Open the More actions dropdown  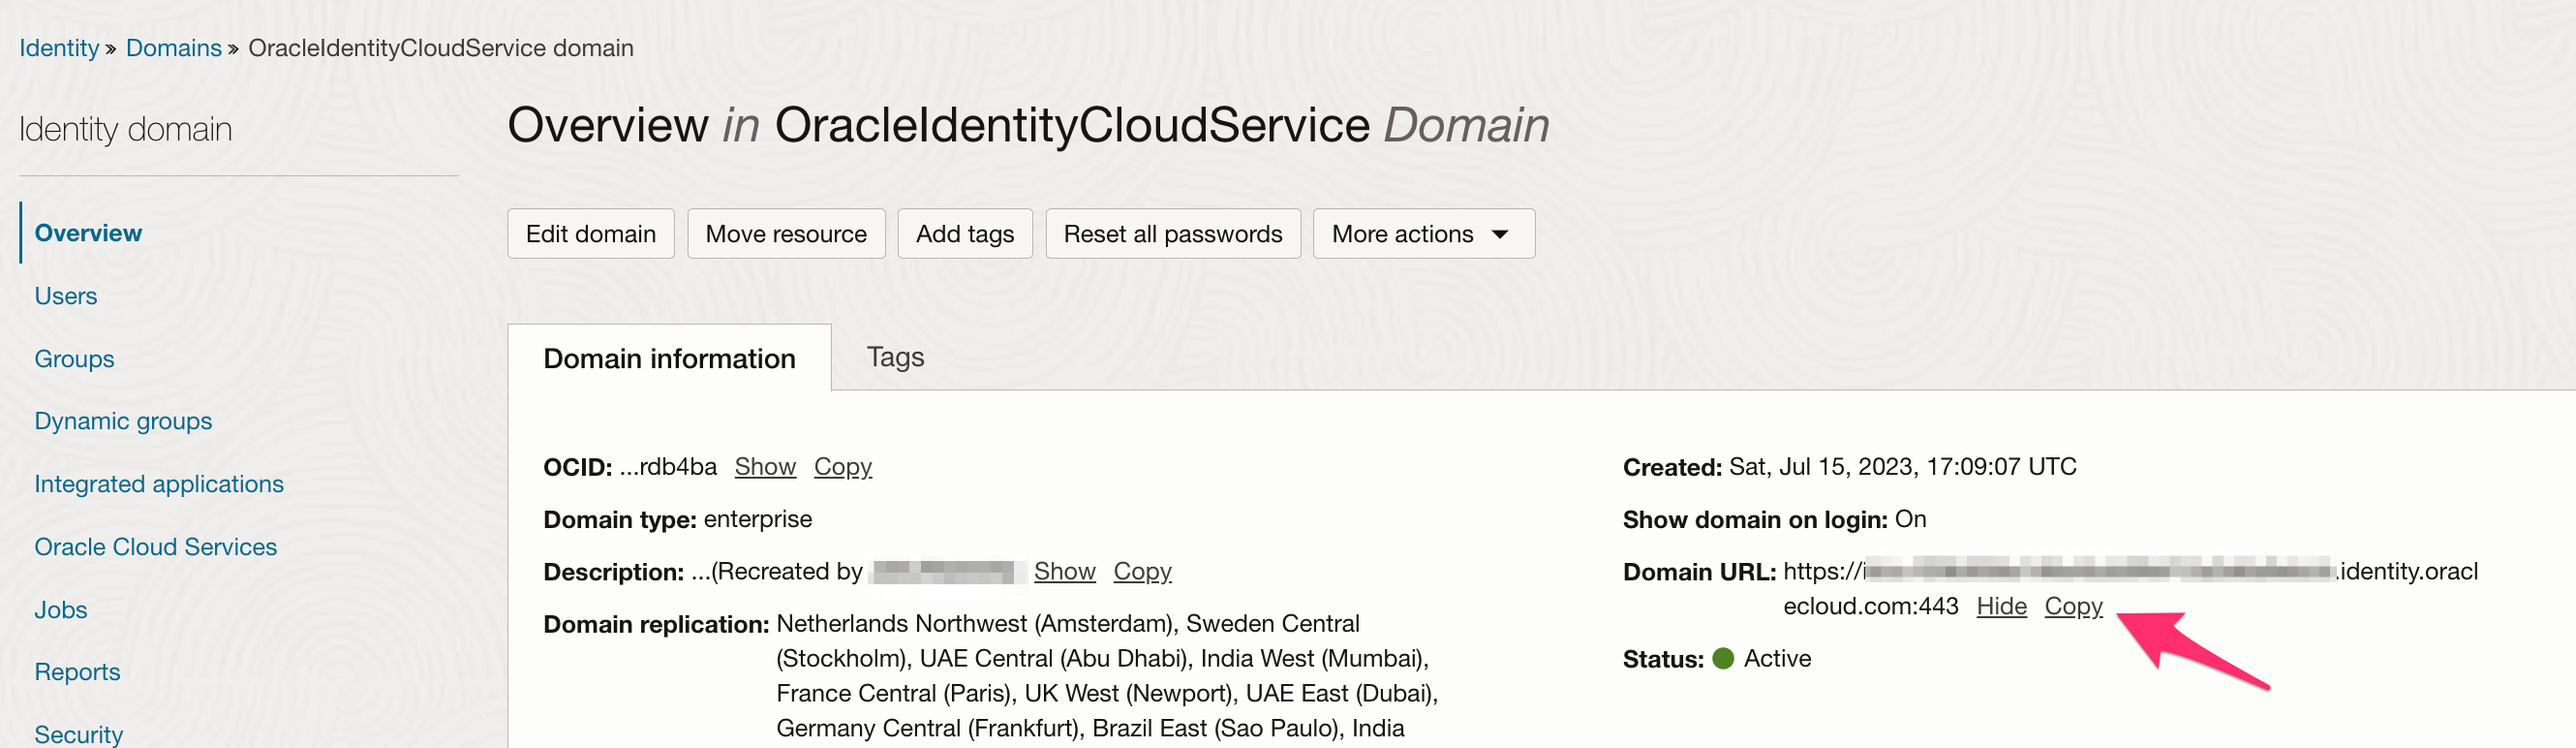pos(1422,234)
